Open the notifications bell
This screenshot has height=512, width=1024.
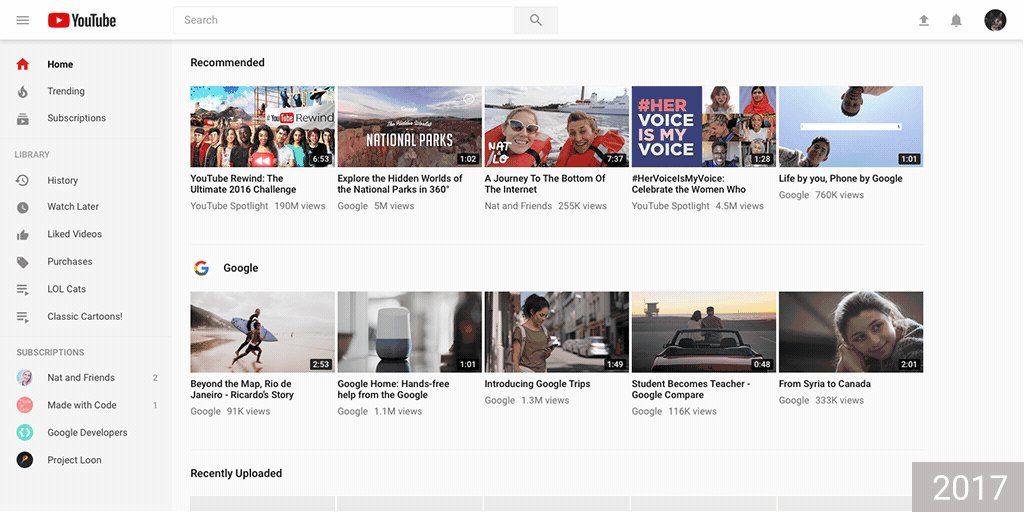956,20
